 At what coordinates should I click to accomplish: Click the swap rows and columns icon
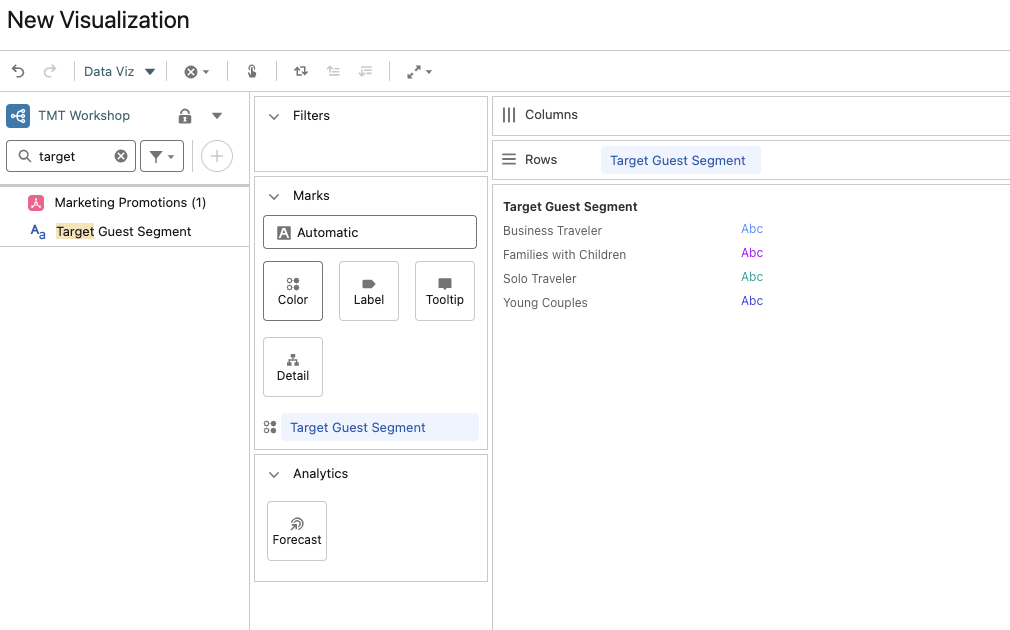click(301, 71)
